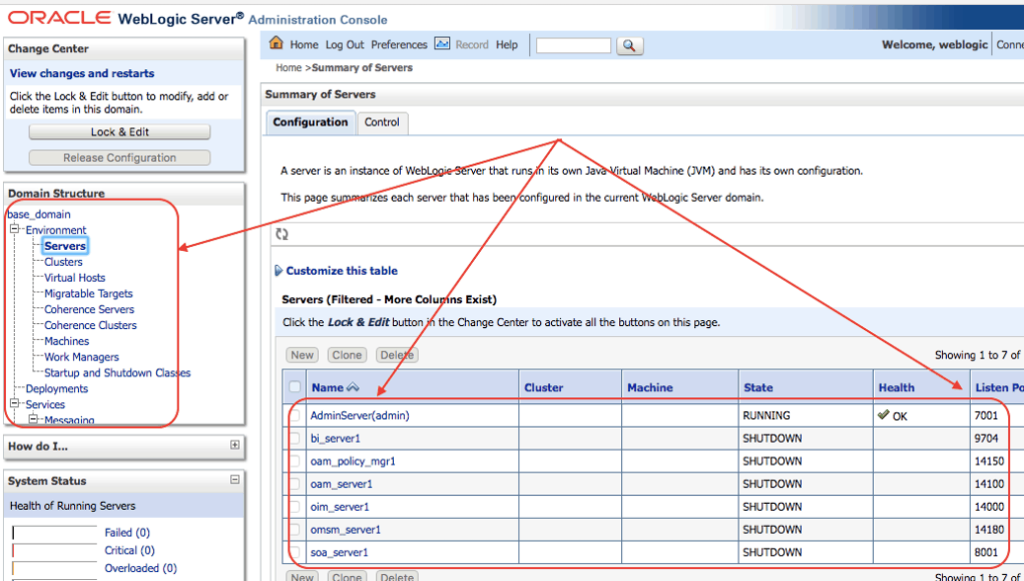The width and height of the screenshot is (1024, 581).
Task: Check the omsm_server1 row checkbox
Action: click(x=296, y=529)
